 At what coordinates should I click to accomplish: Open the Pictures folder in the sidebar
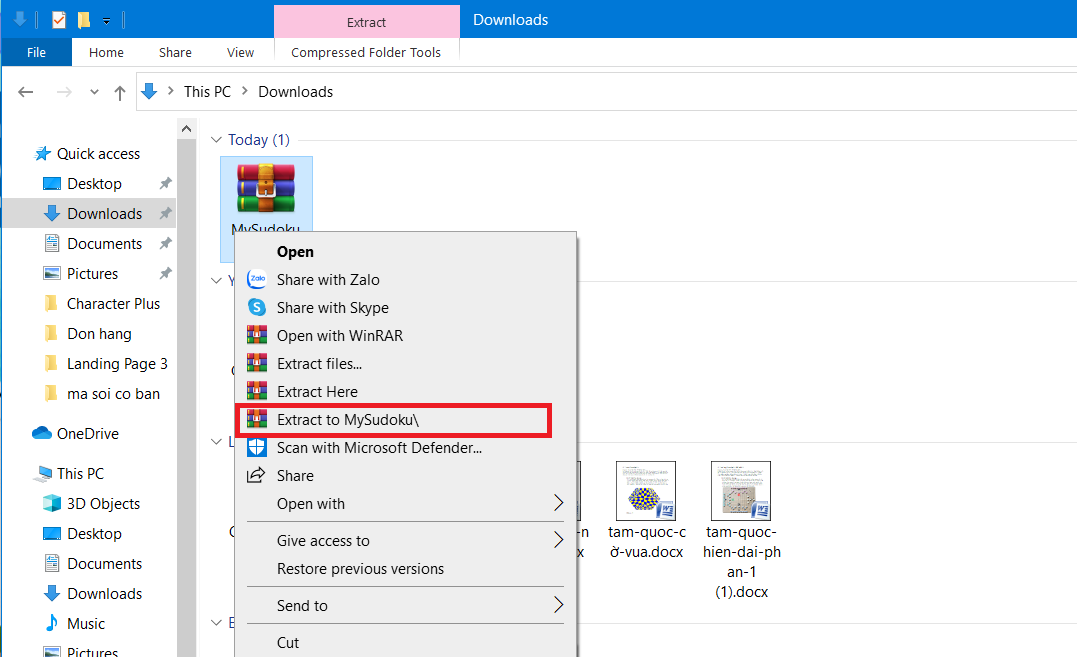coord(100,273)
